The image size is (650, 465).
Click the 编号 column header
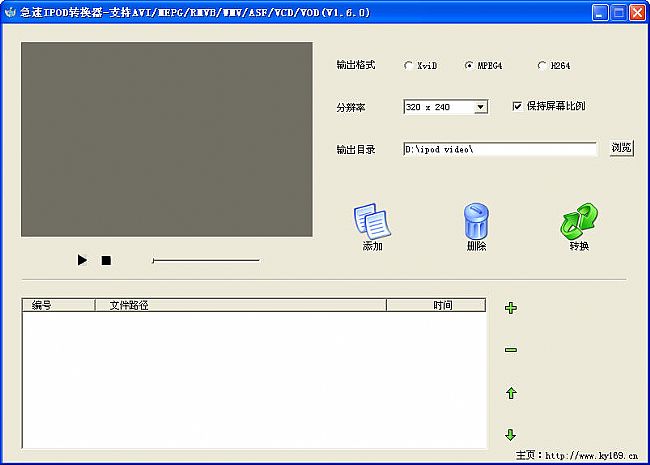[58, 305]
